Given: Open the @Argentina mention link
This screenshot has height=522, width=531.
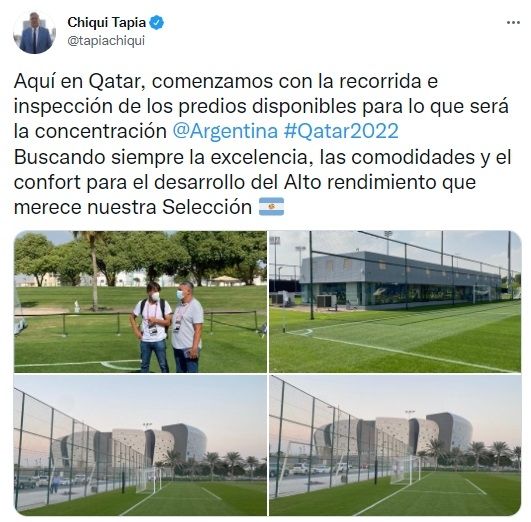Looking at the screenshot, I should click(x=225, y=131).
